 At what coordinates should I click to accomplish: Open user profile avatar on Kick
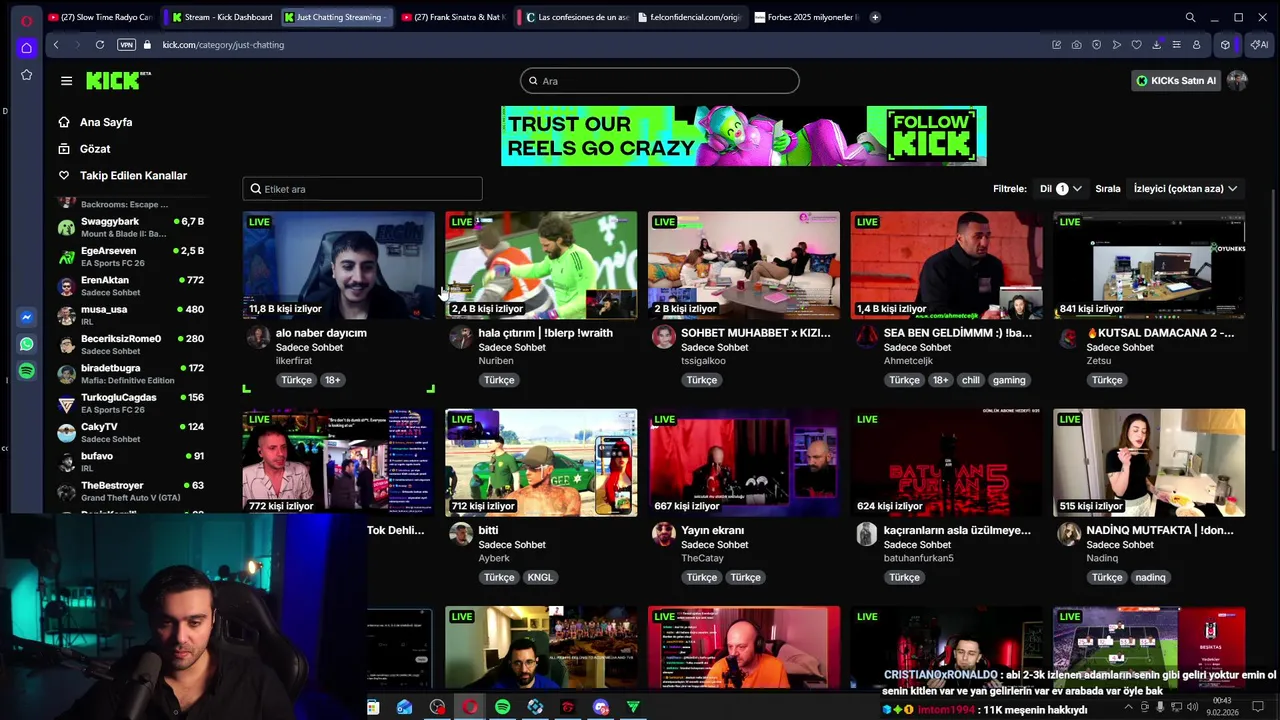coord(1237,81)
